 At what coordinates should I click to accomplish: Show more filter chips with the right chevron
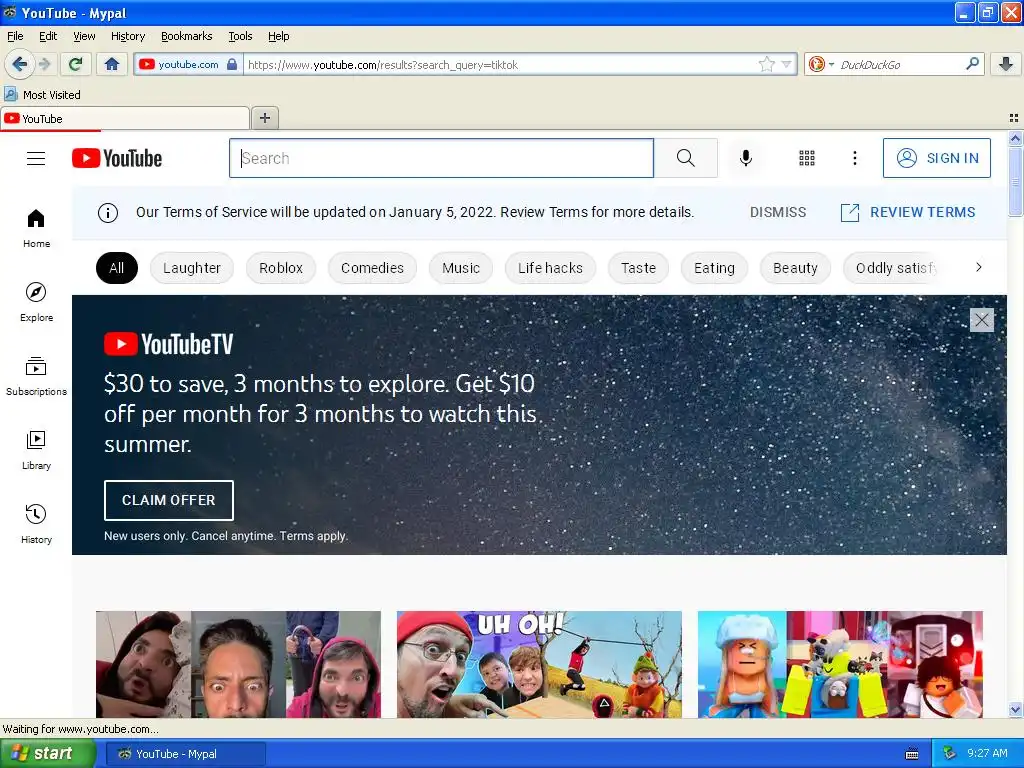coord(978,267)
